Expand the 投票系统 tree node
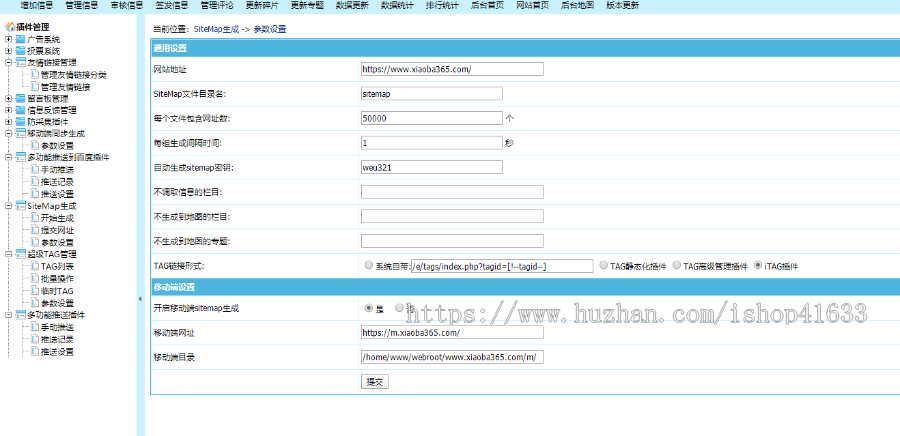Viewport: 900px width, 436px height. (9, 51)
